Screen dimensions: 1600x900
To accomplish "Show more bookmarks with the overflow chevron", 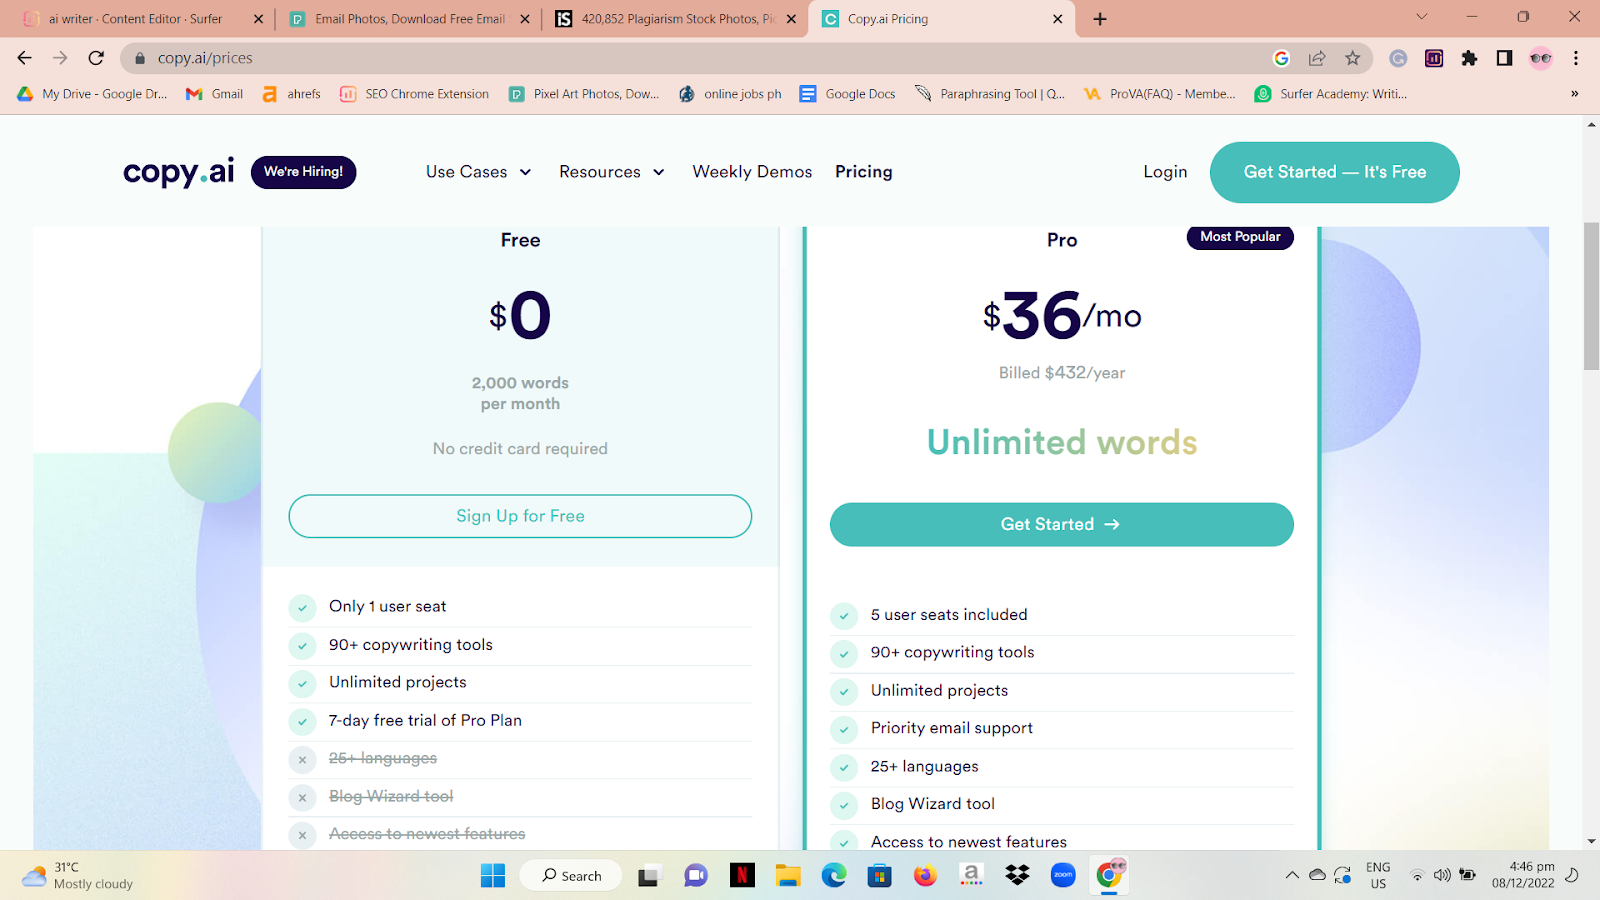I will [1574, 94].
